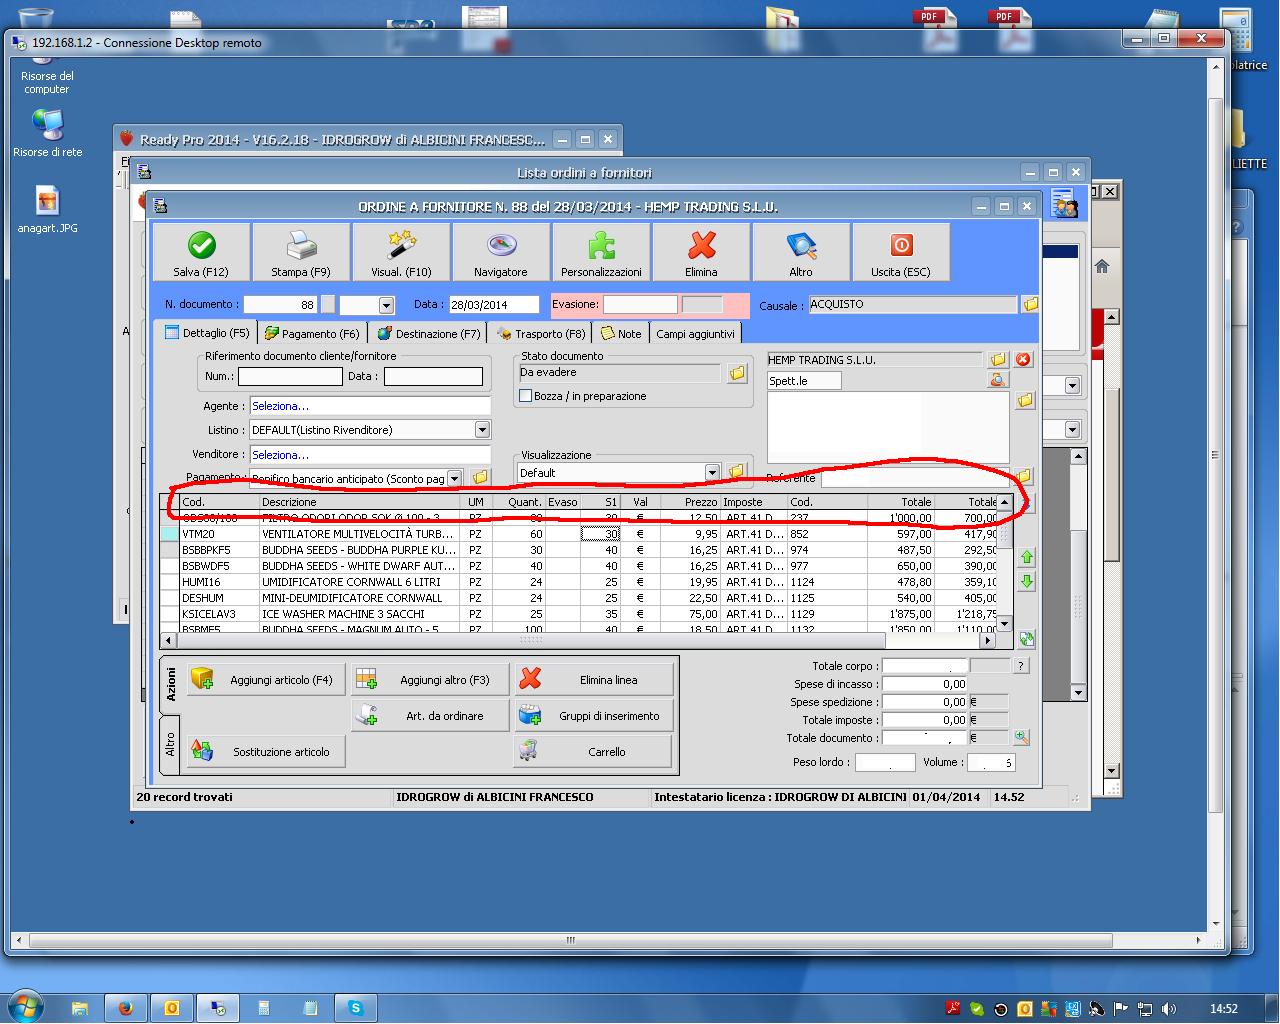Viewport: 1280px width, 1024px height.
Task: Click Art. da ordinare button
Action: click(430, 716)
